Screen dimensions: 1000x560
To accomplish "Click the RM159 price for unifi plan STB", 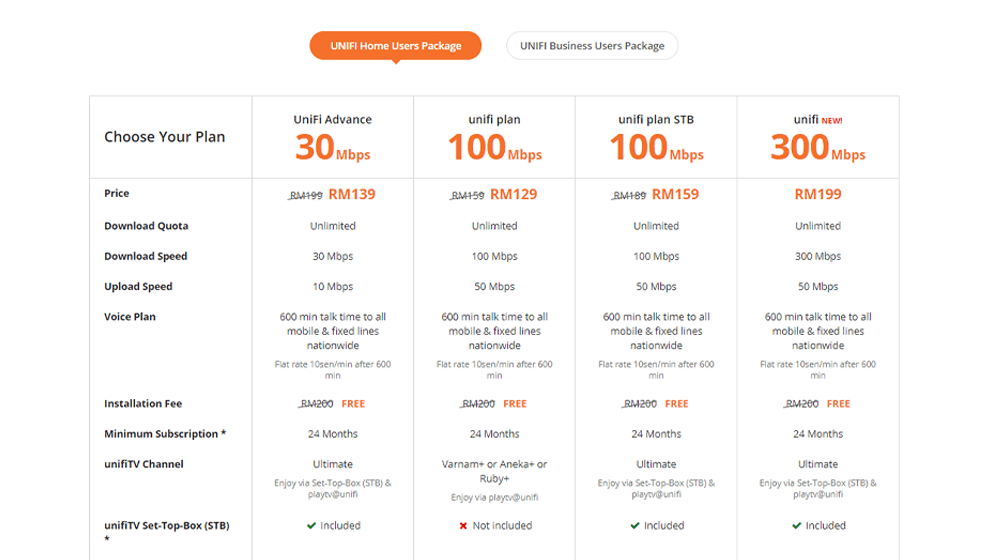I will point(675,195).
